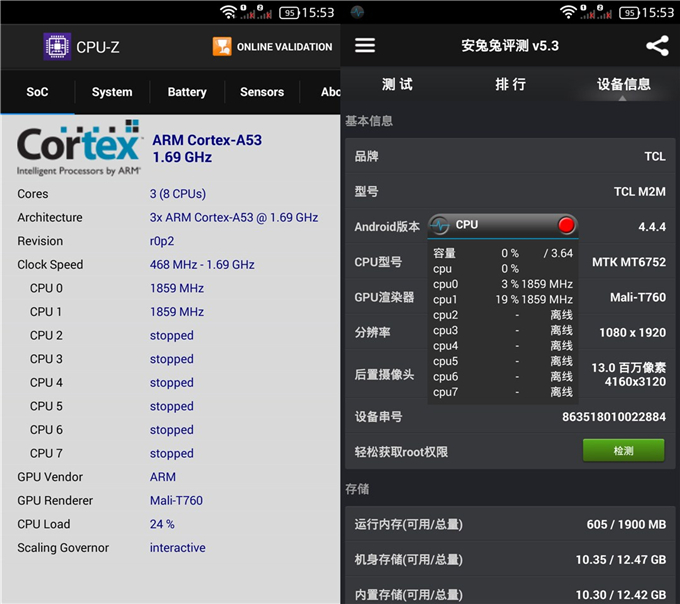Open the 测试 tab in AnTuTu
This screenshot has width=680, height=604.
coord(397,85)
